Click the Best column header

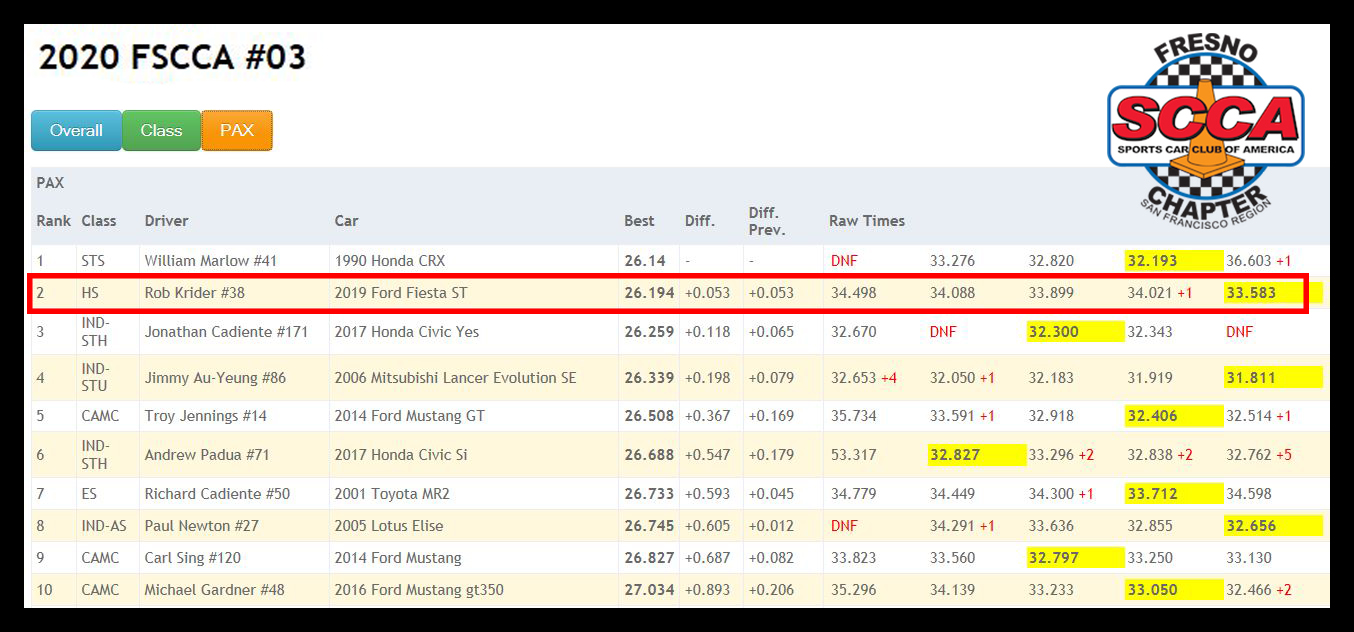[x=640, y=221]
